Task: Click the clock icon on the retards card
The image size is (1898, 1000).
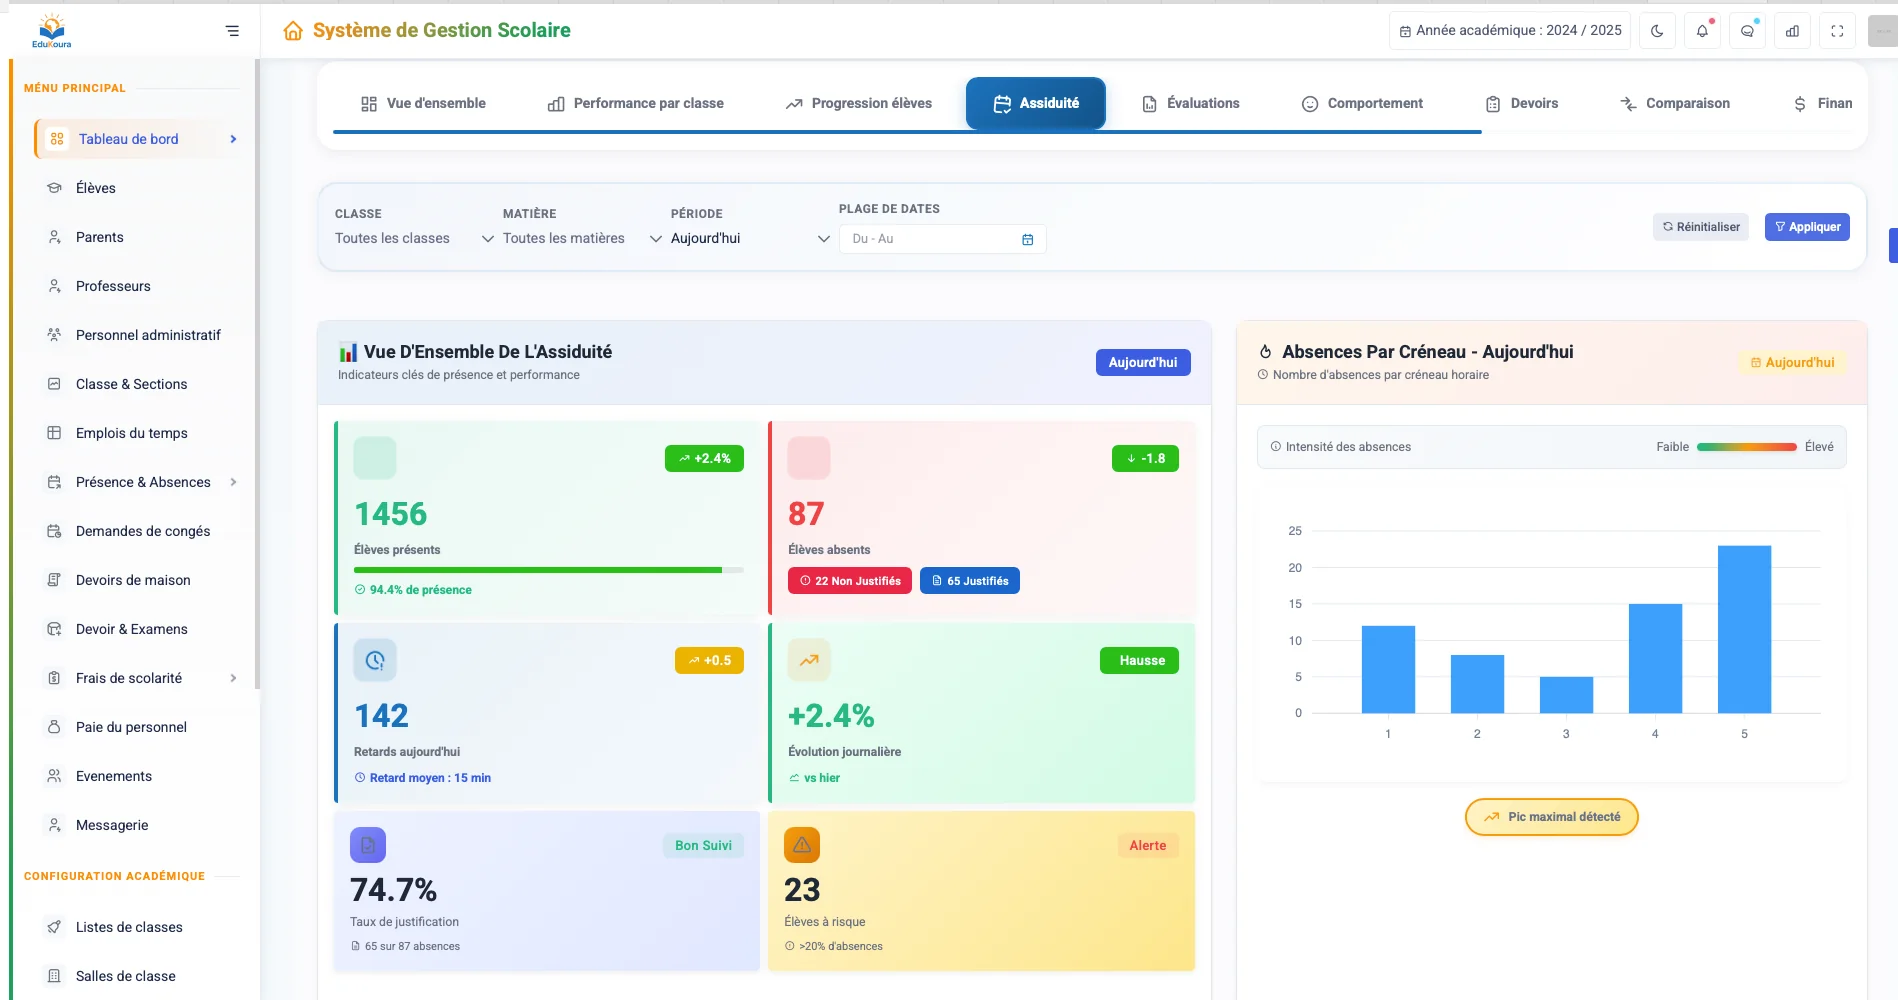Action: tap(375, 660)
